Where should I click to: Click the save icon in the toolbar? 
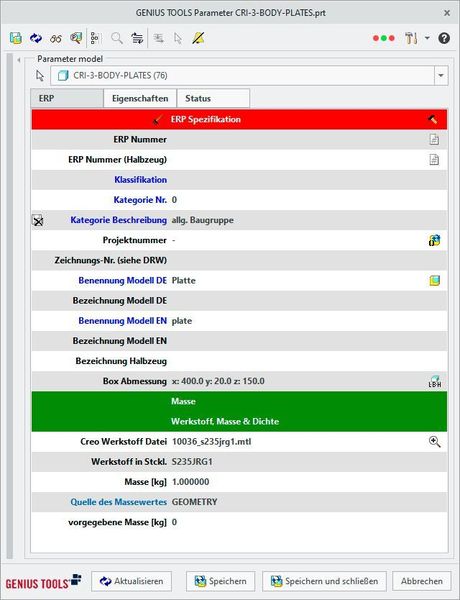(x=16, y=38)
